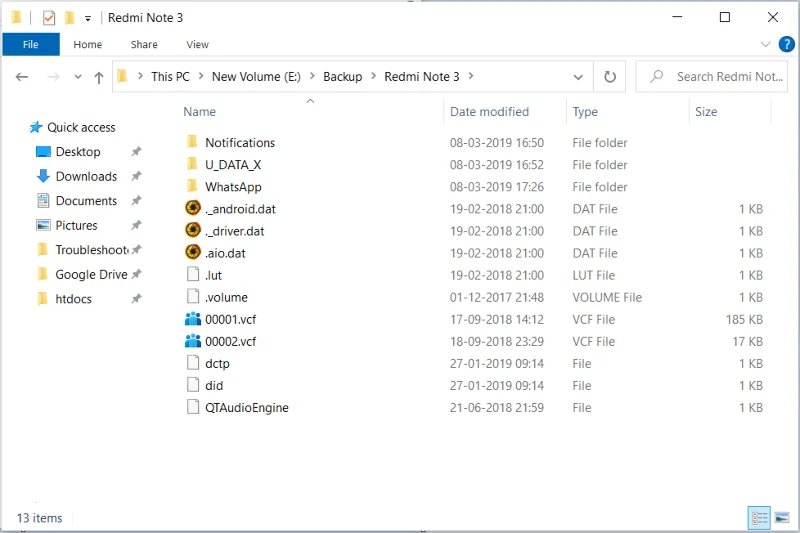Switch to the Share ribbon tab
This screenshot has width=800, height=533.
[144, 44]
